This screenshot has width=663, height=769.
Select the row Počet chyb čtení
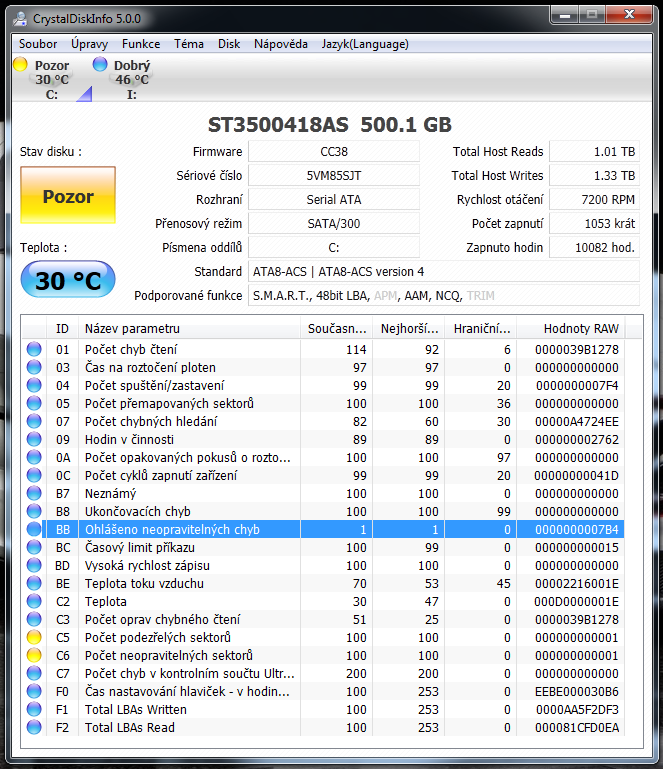click(x=323, y=349)
